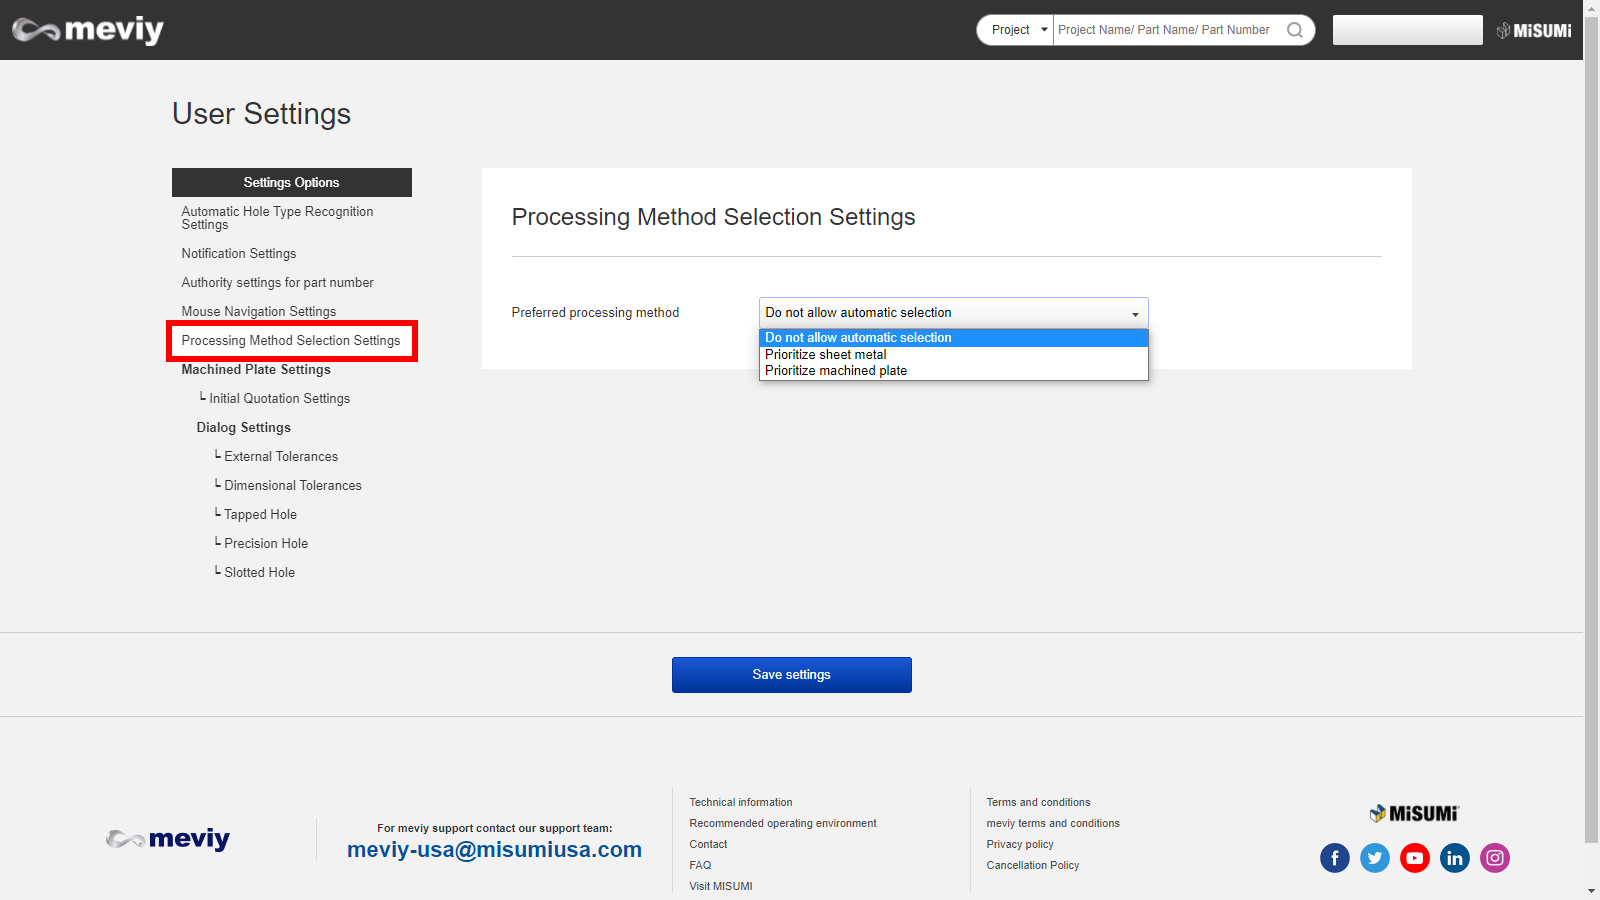Click the footer meviy logo

[168, 839]
